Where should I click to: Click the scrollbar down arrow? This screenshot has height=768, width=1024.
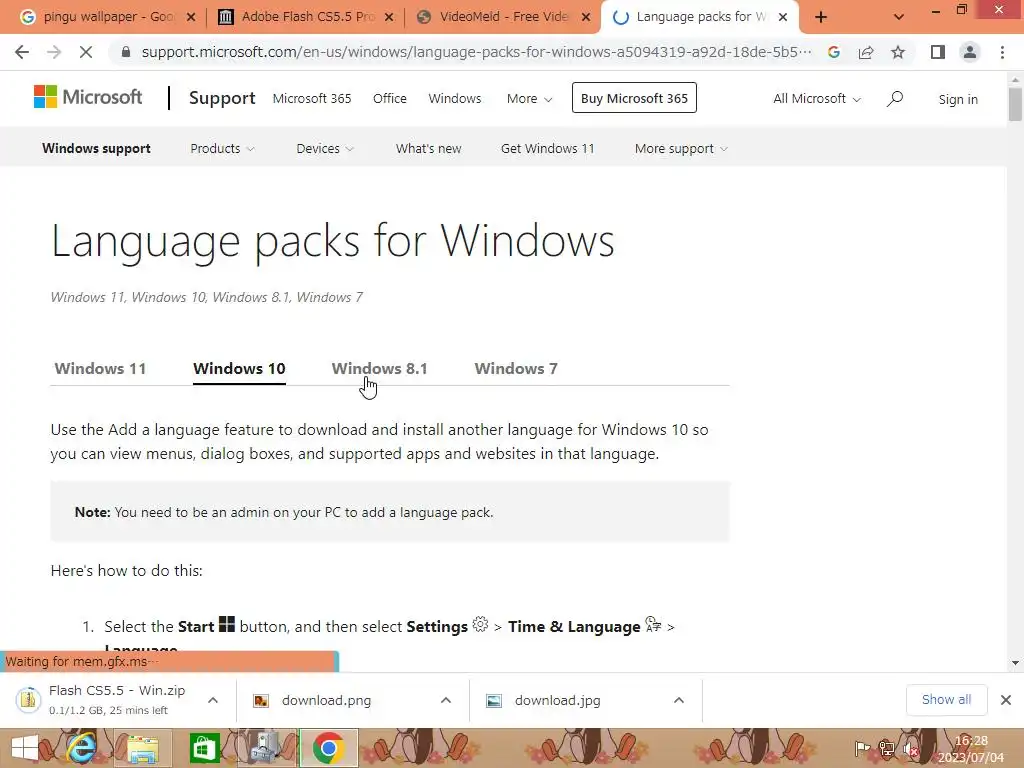point(1015,663)
